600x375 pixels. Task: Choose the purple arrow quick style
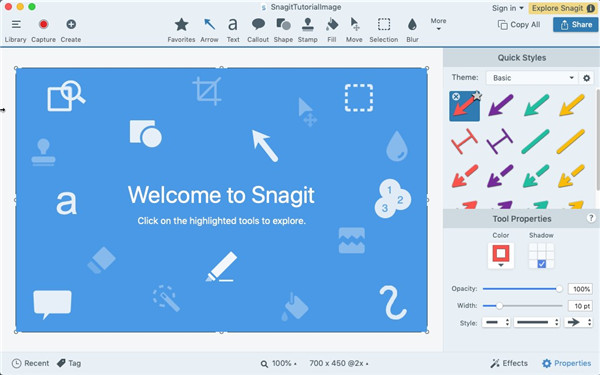500,105
